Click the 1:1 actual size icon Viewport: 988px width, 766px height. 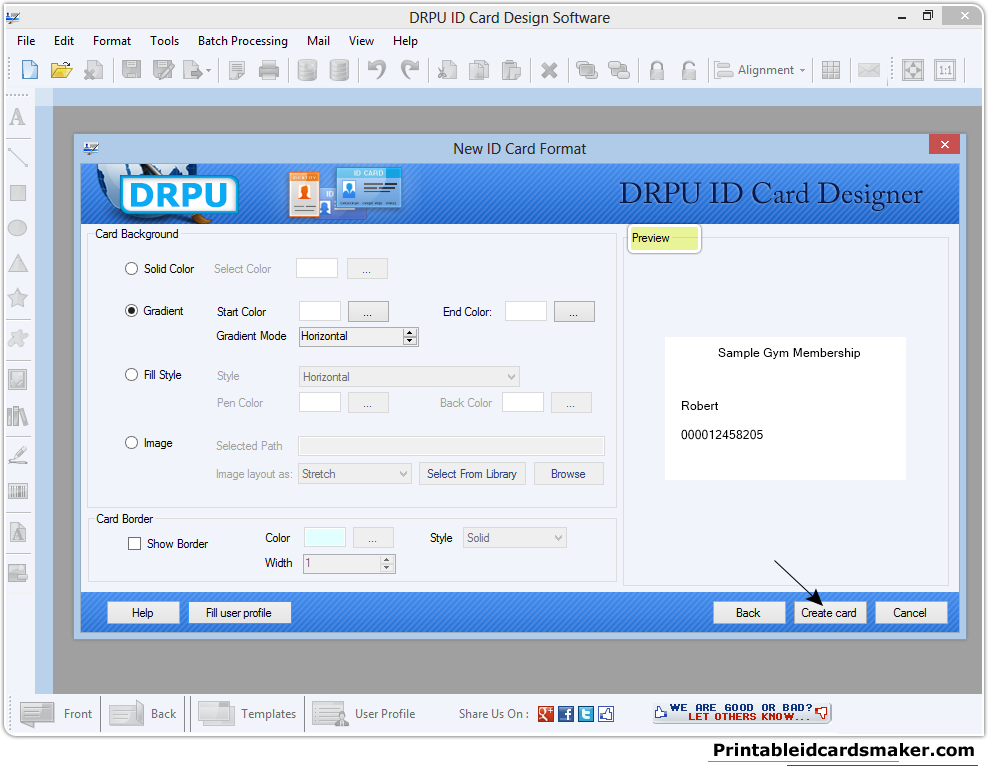point(945,70)
